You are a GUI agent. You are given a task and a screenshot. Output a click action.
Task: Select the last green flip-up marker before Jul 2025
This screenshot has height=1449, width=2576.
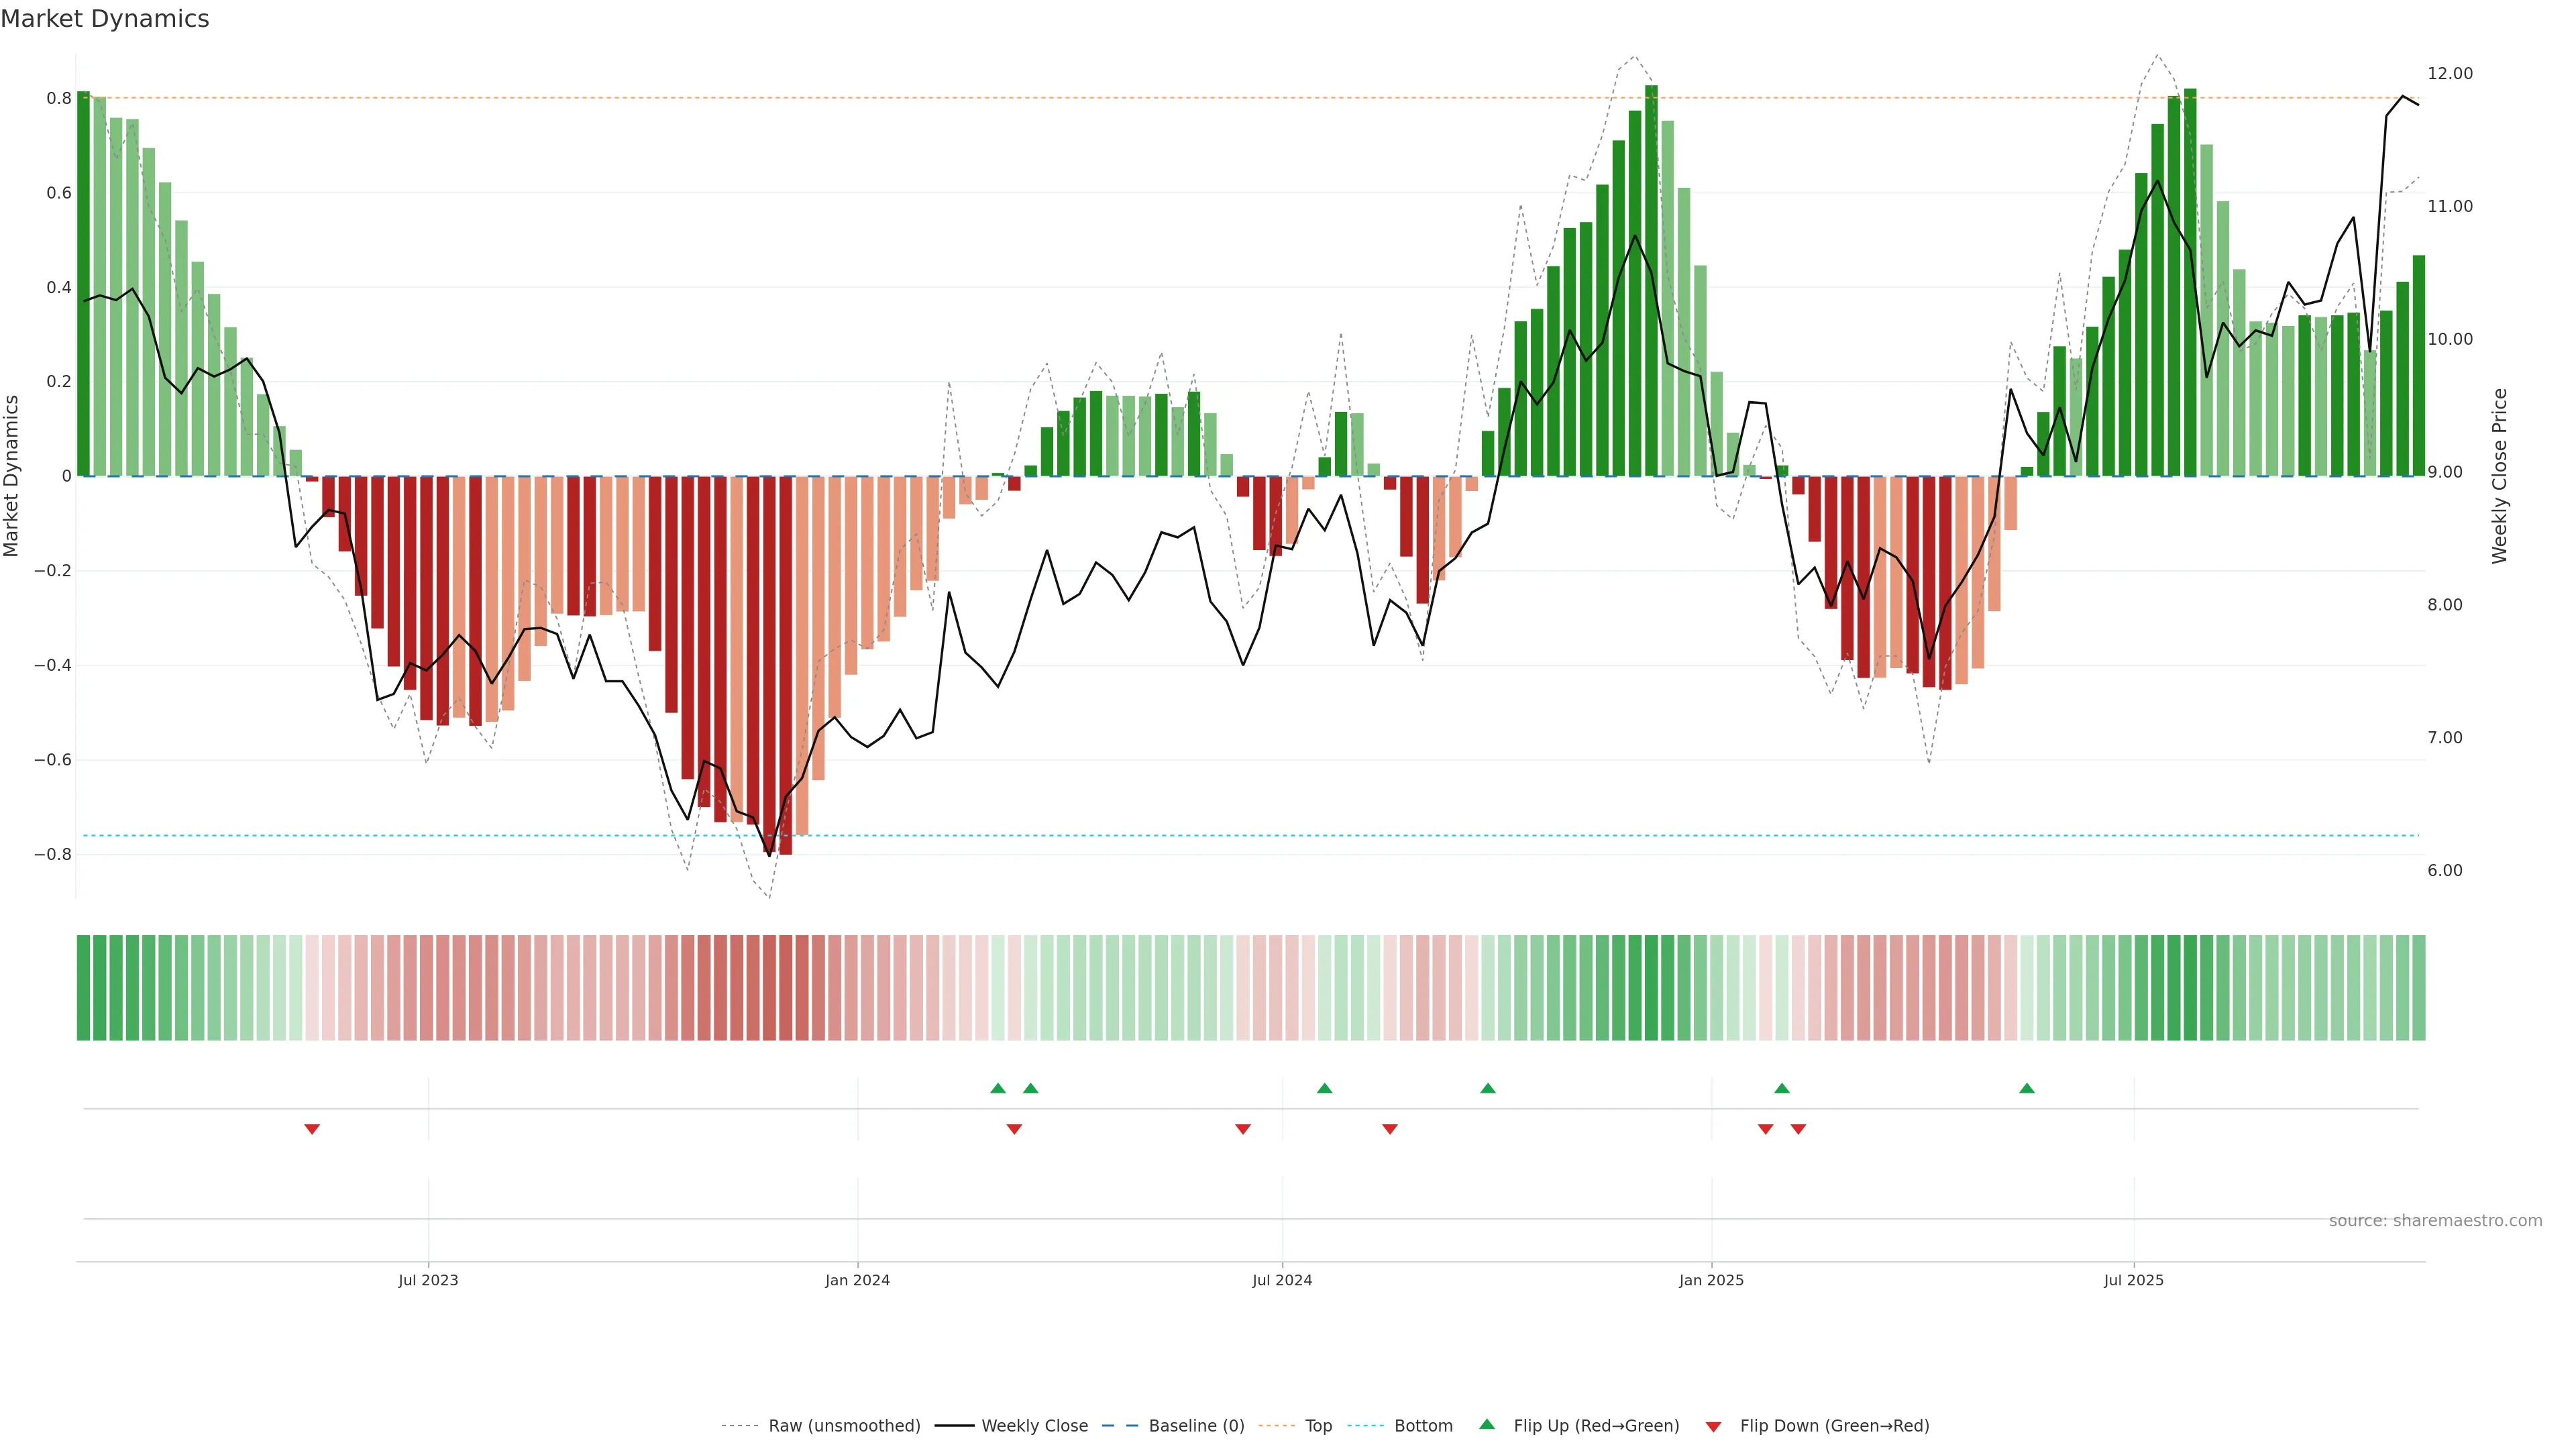pyautogui.click(x=2026, y=1088)
